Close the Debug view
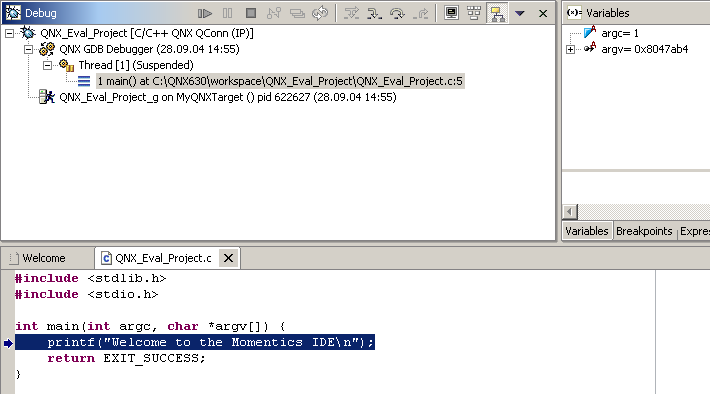This screenshot has height=394, width=710. [543, 14]
